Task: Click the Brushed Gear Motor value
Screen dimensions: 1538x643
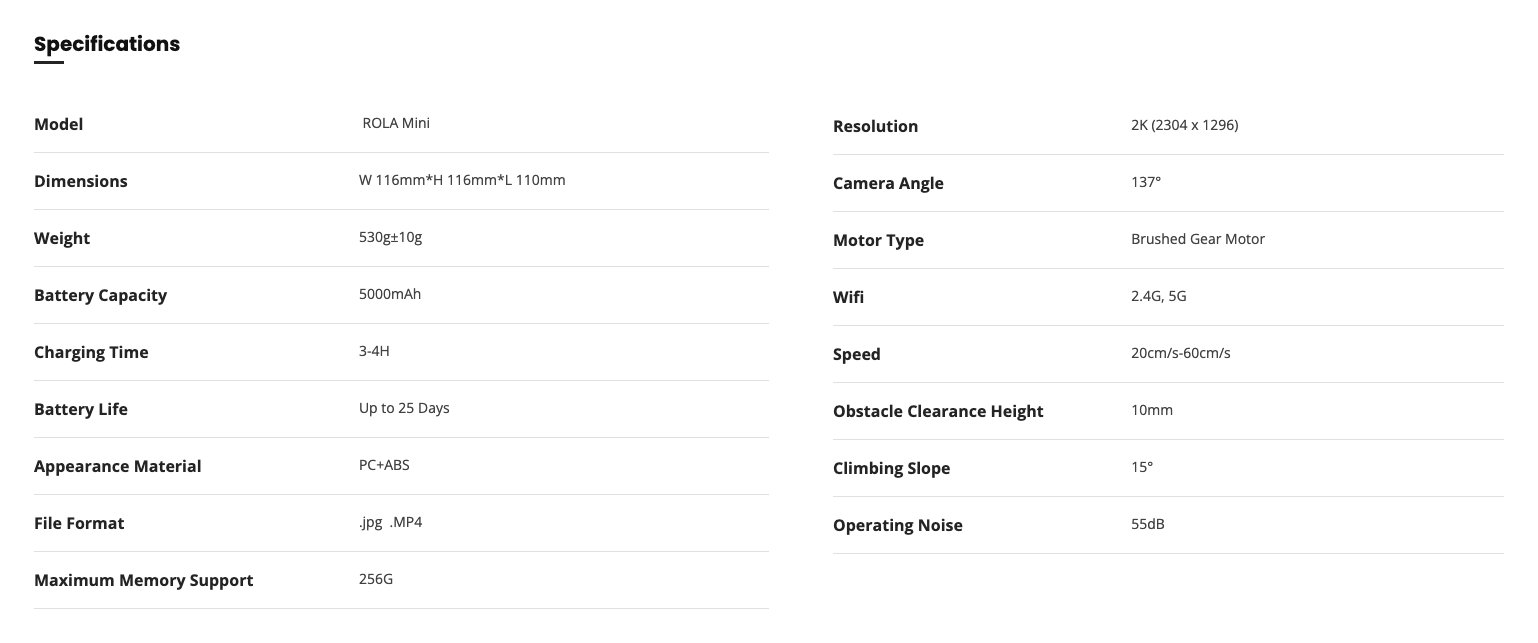Action: 1198,239
